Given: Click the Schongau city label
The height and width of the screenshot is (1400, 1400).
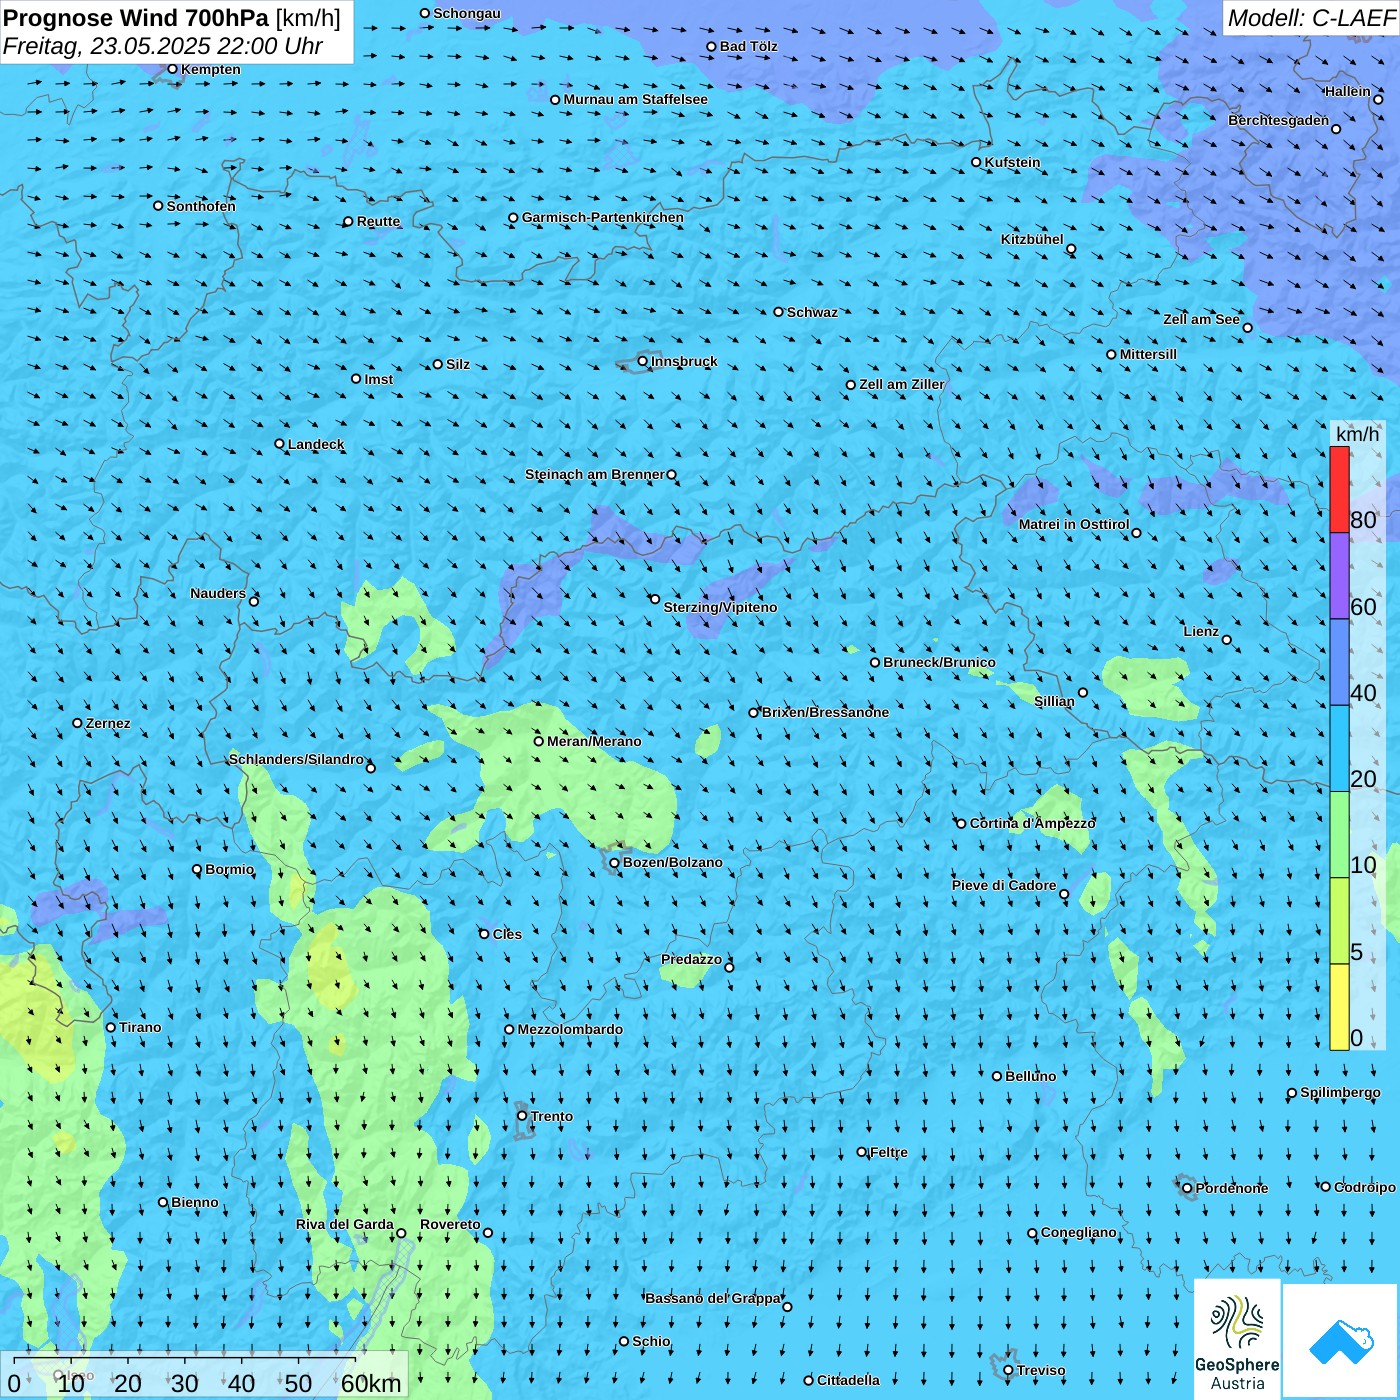Looking at the screenshot, I should [467, 13].
